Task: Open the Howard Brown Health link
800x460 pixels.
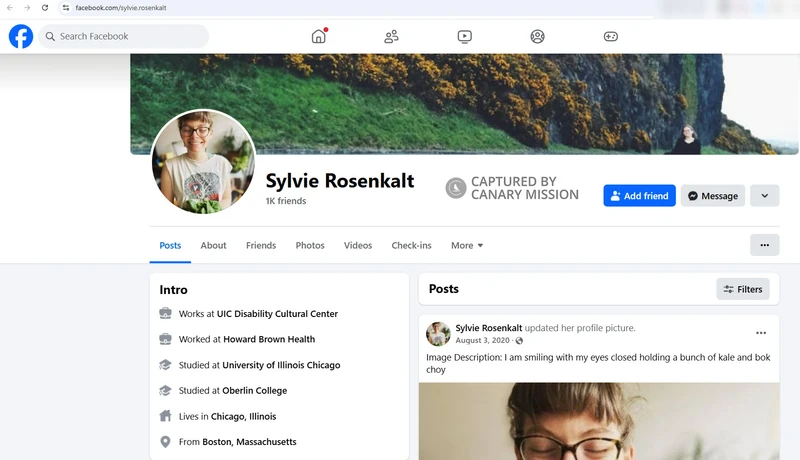Action: pyautogui.click(x=269, y=339)
